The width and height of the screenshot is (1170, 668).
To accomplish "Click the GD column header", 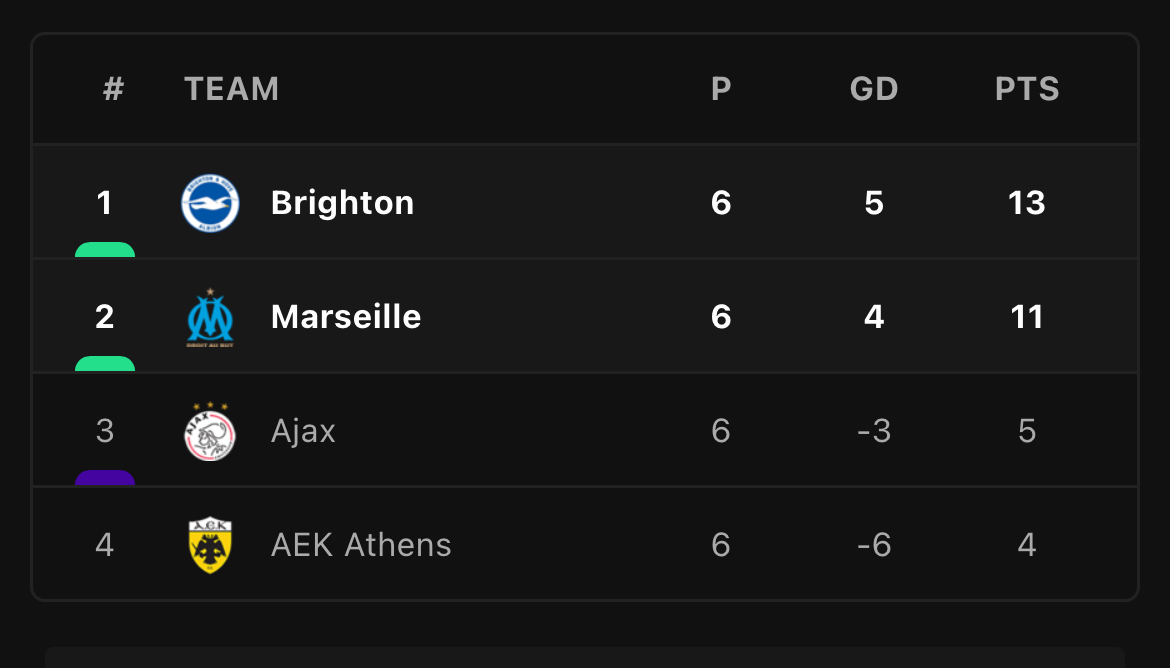I will click(874, 89).
